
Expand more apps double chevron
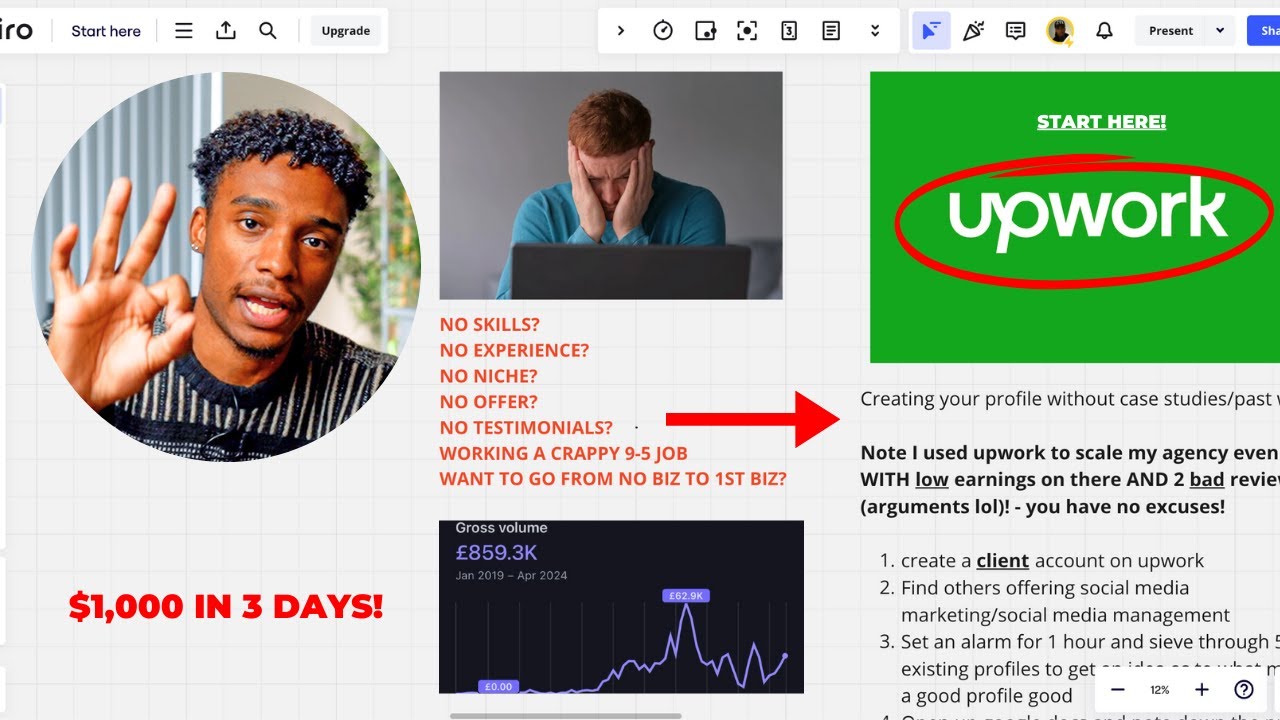click(875, 31)
